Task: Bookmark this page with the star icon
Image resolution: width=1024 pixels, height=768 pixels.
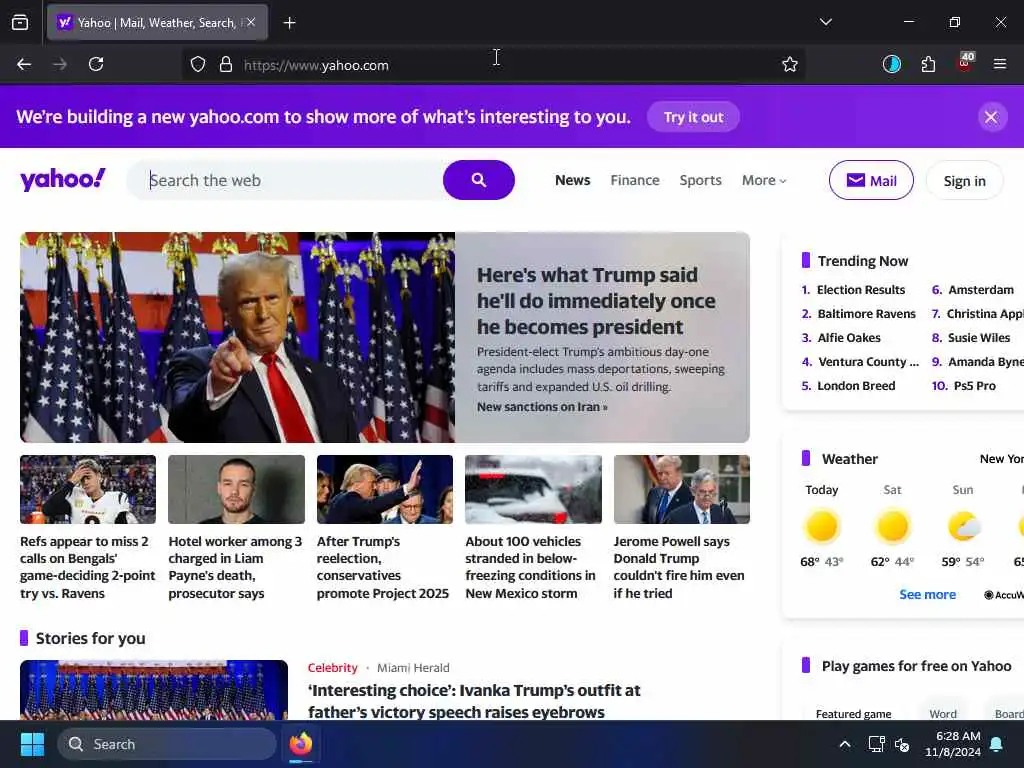Action: (790, 64)
